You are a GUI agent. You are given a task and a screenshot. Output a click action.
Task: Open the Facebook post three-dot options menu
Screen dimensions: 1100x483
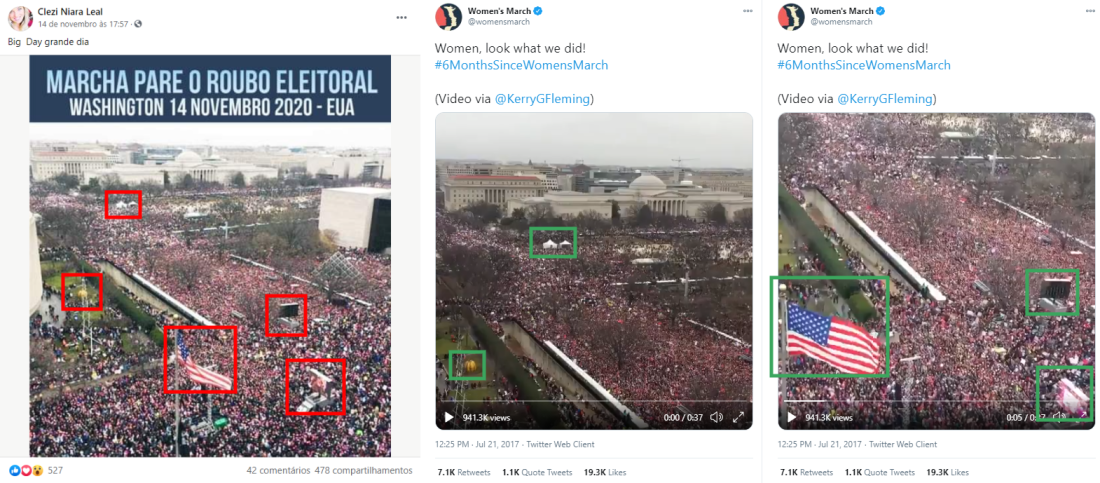[401, 18]
